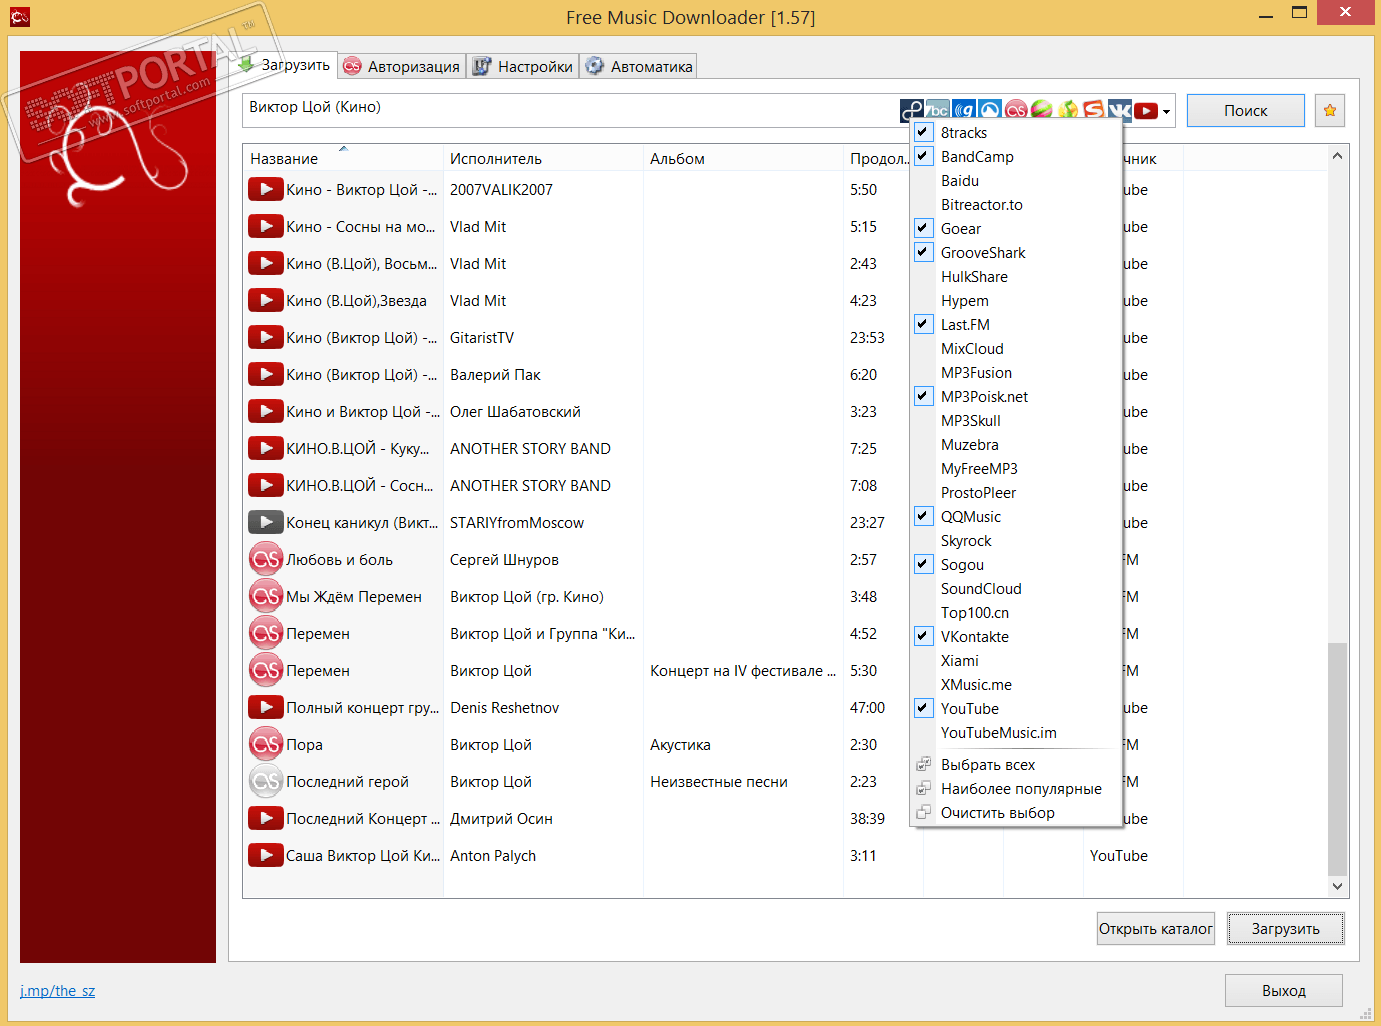Click the Sogou orange S source icon
Viewport: 1381px width, 1026px height.
point(1094,111)
